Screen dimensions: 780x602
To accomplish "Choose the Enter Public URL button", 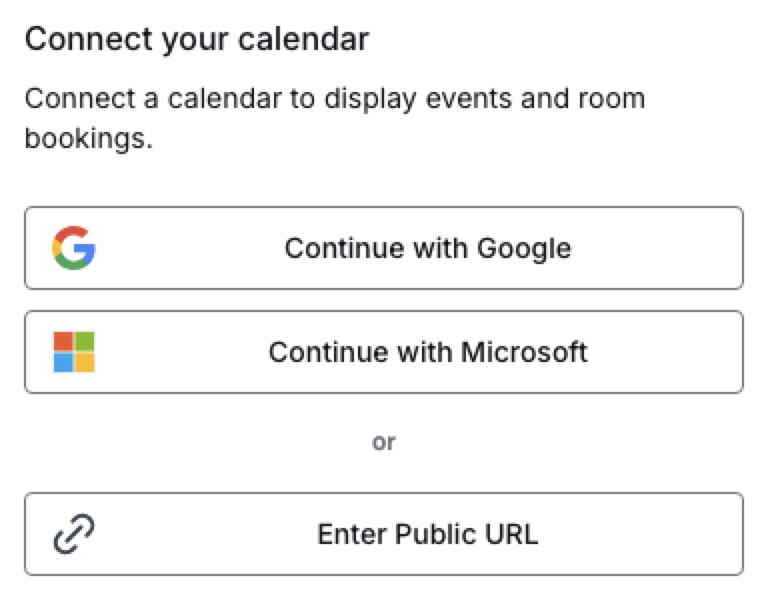I will (x=384, y=534).
